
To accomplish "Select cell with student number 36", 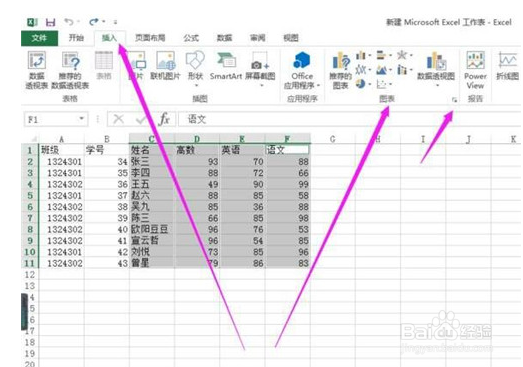I will tap(107, 184).
